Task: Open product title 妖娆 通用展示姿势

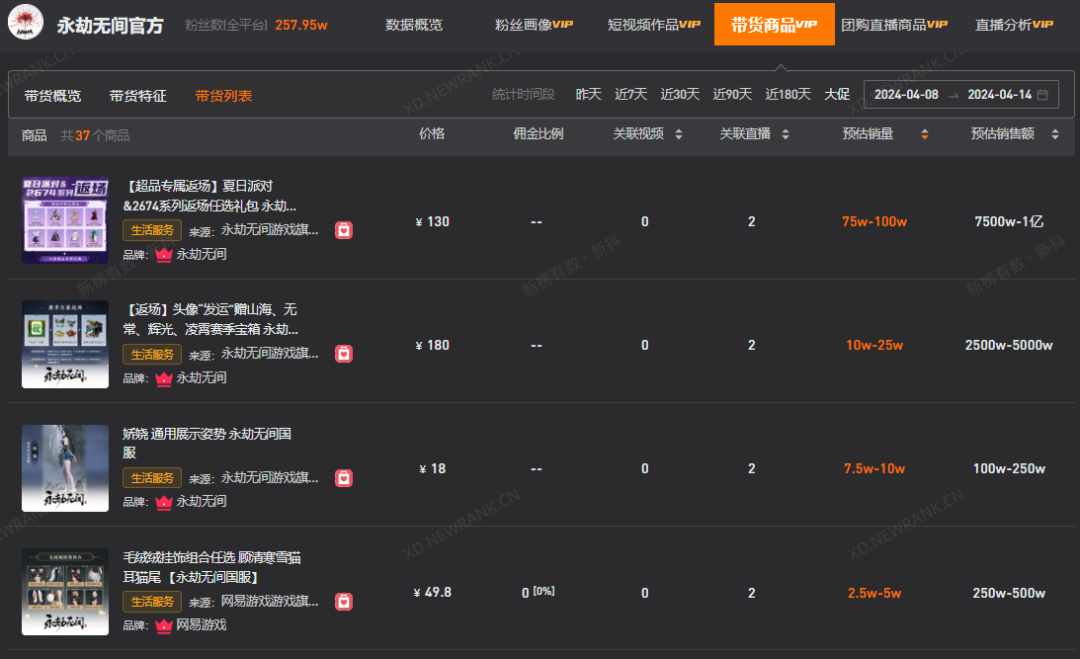Action: pos(207,443)
